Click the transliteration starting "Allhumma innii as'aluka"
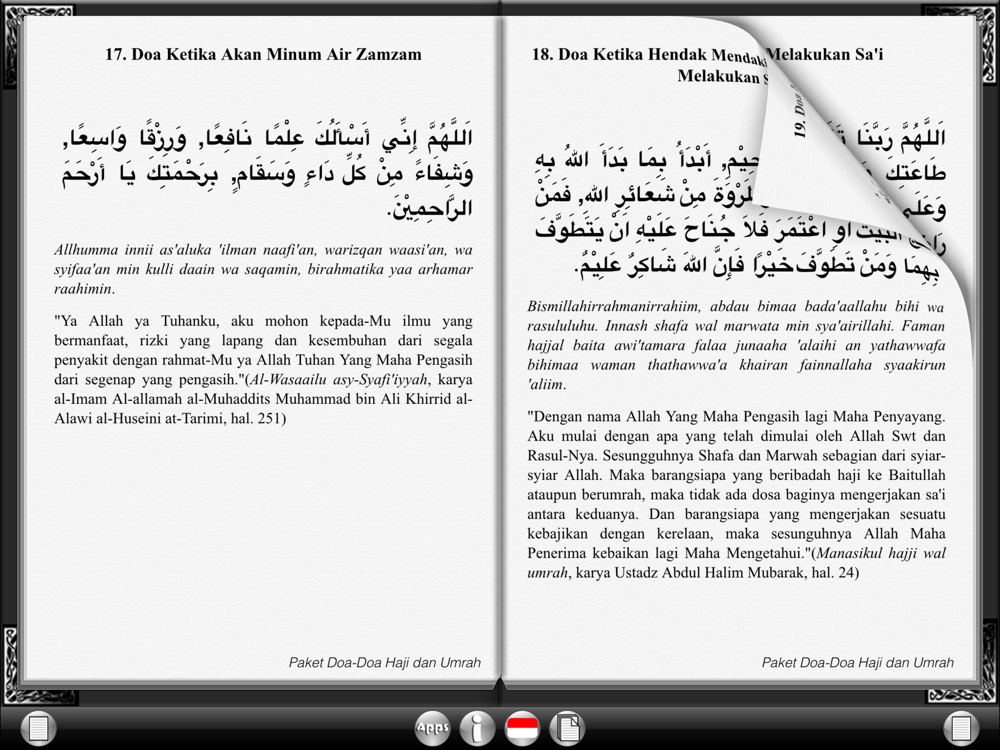 263,269
